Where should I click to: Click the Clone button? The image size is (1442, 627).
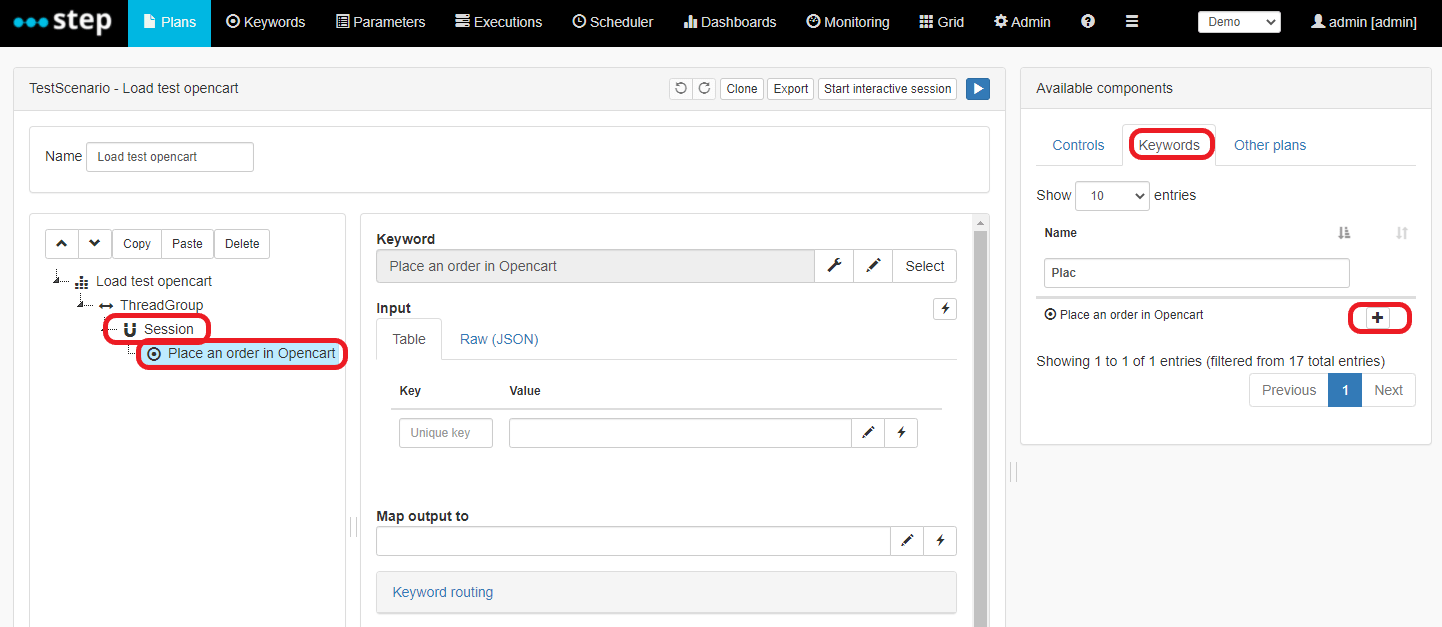741,88
